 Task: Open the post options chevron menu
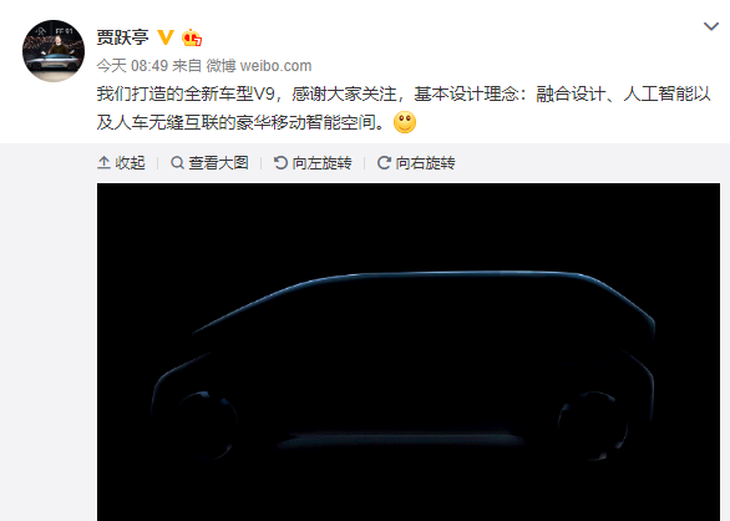pyautogui.click(x=711, y=27)
